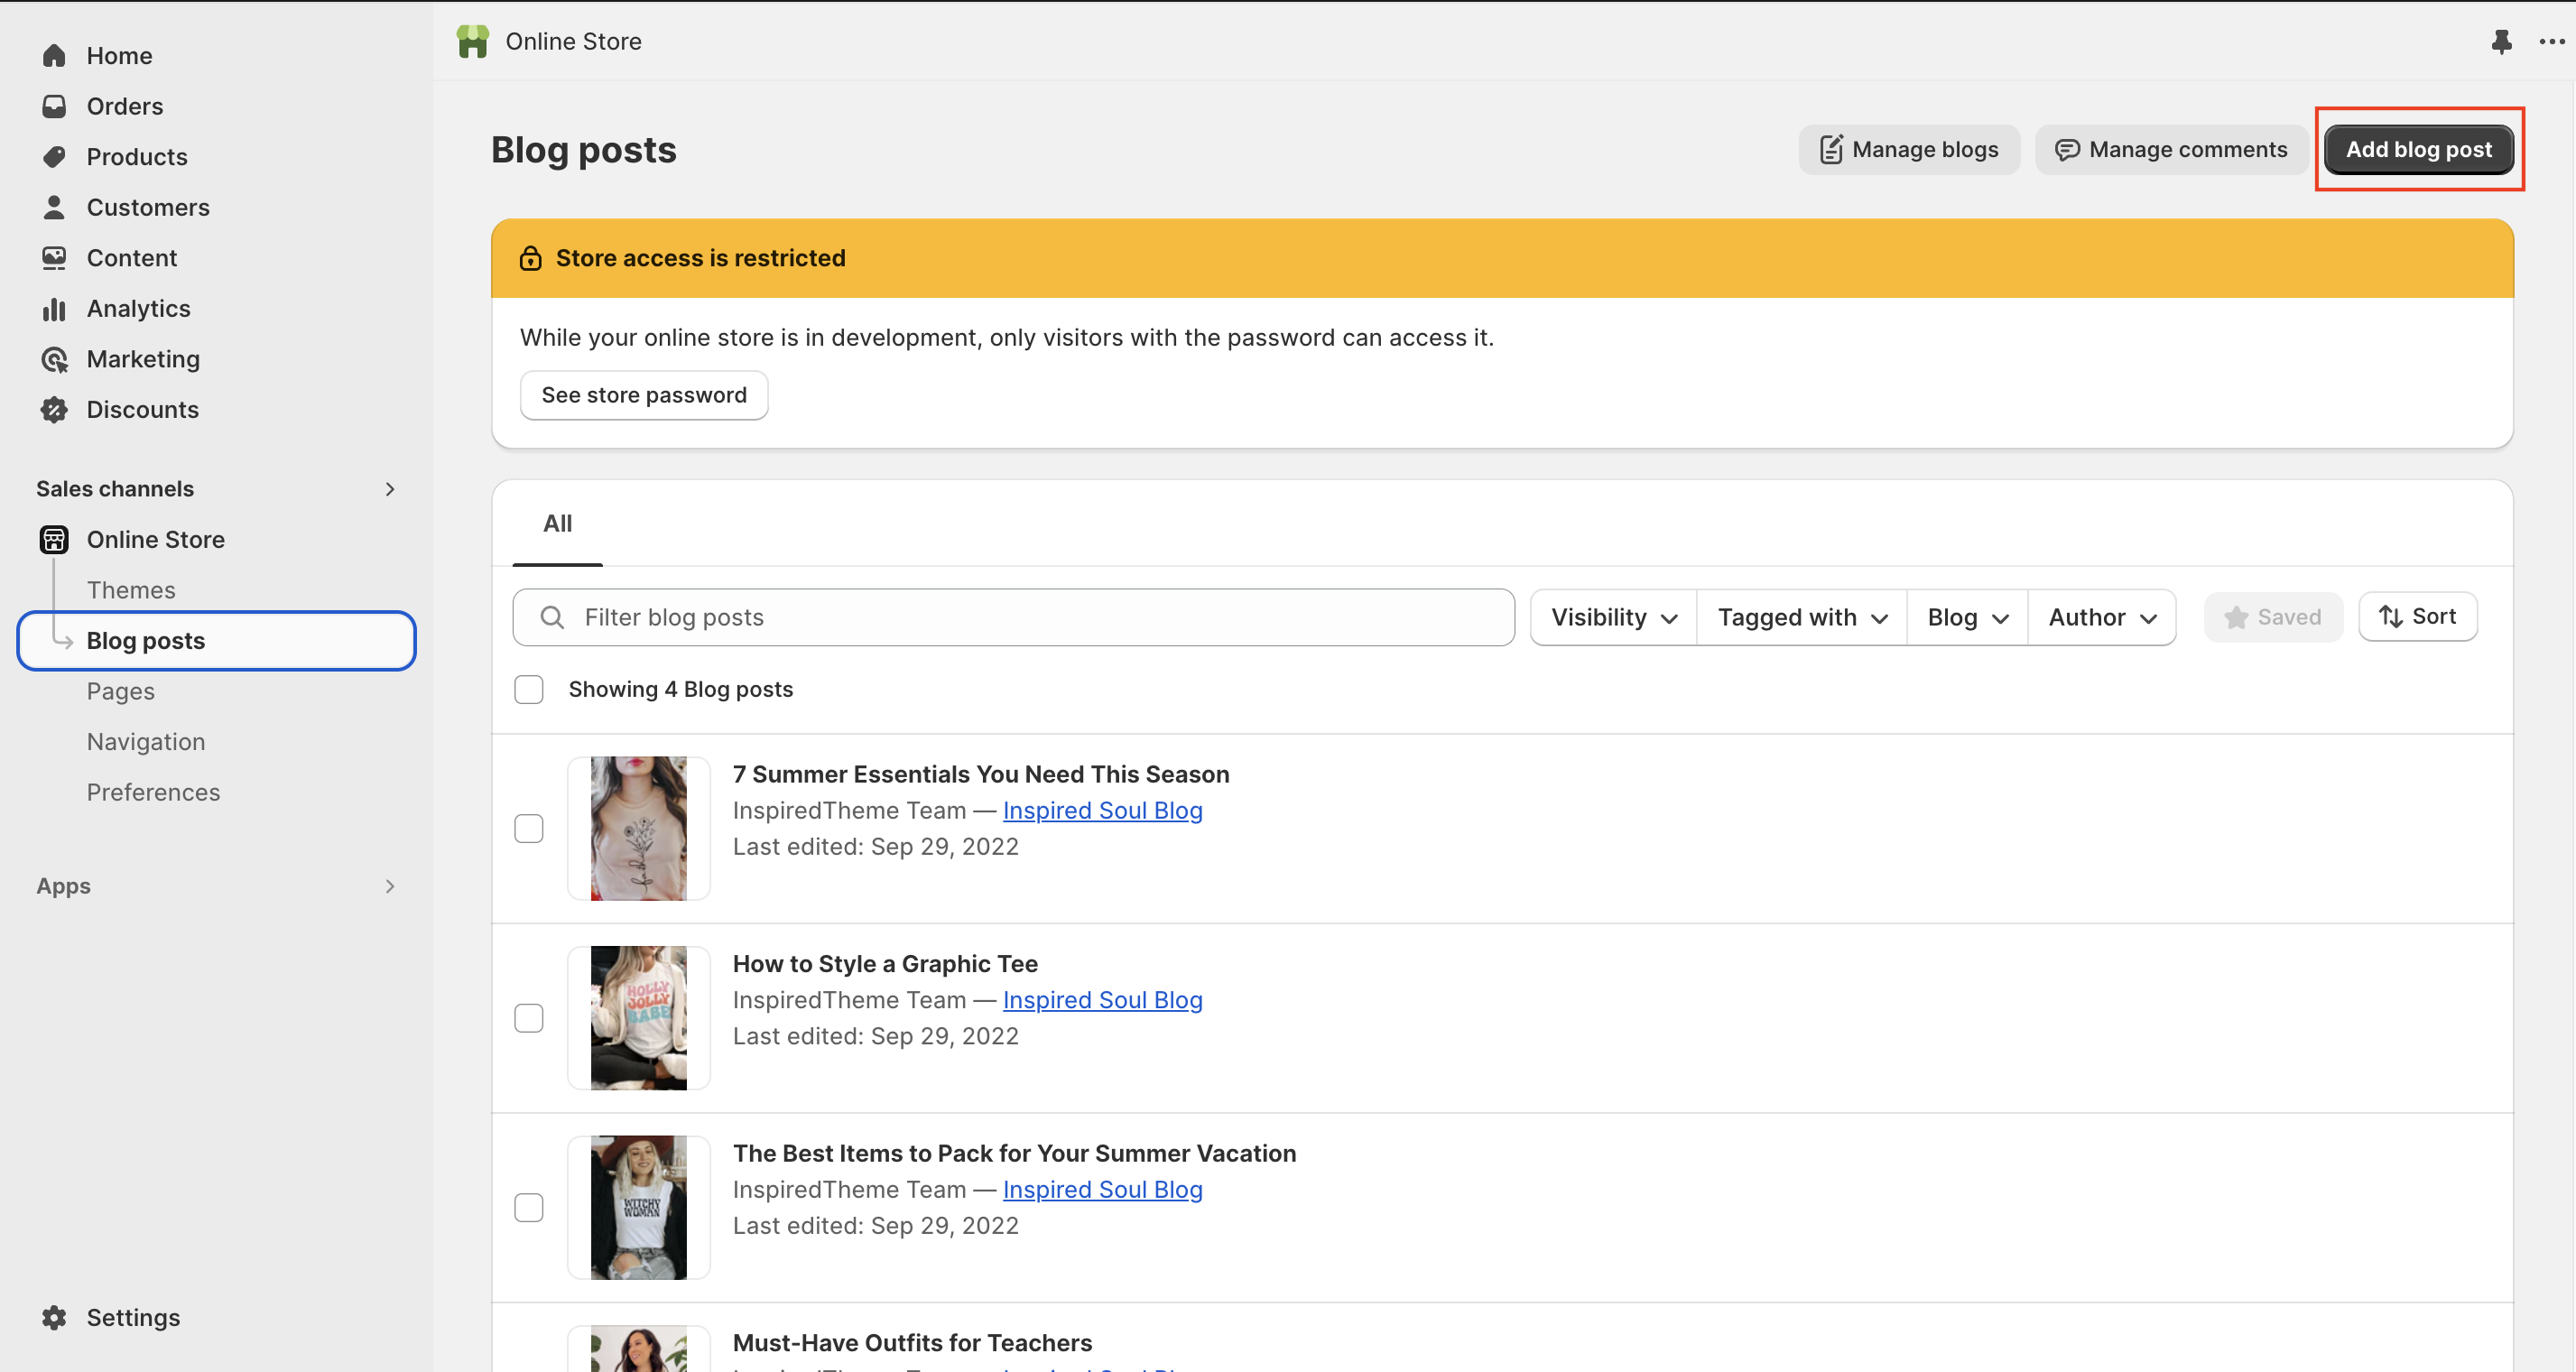The width and height of the screenshot is (2576, 1372).
Task: Open Analytics bar chart icon
Action: pyautogui.click(x=54, y=309)
